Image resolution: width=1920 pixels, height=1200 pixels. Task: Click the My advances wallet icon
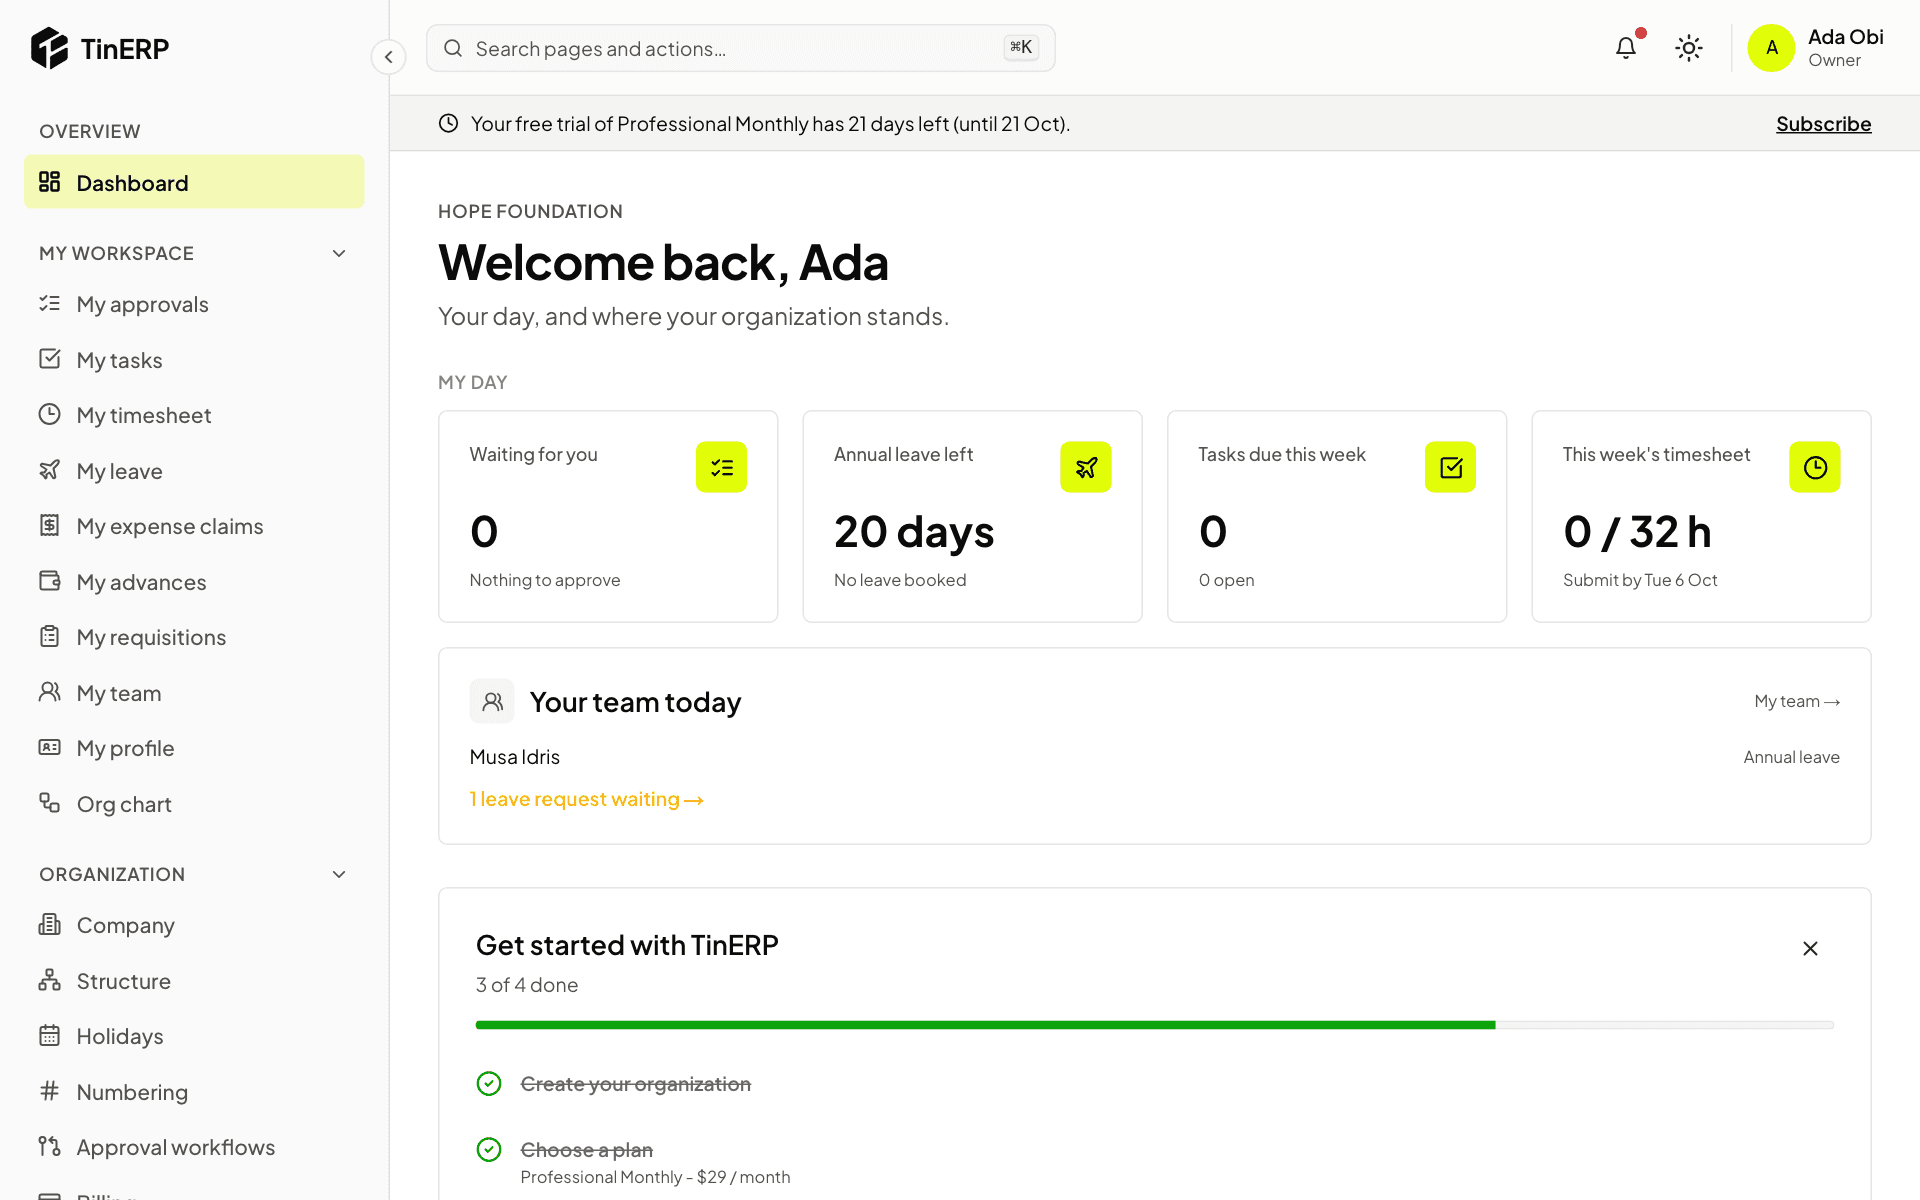tap(49, 581)
